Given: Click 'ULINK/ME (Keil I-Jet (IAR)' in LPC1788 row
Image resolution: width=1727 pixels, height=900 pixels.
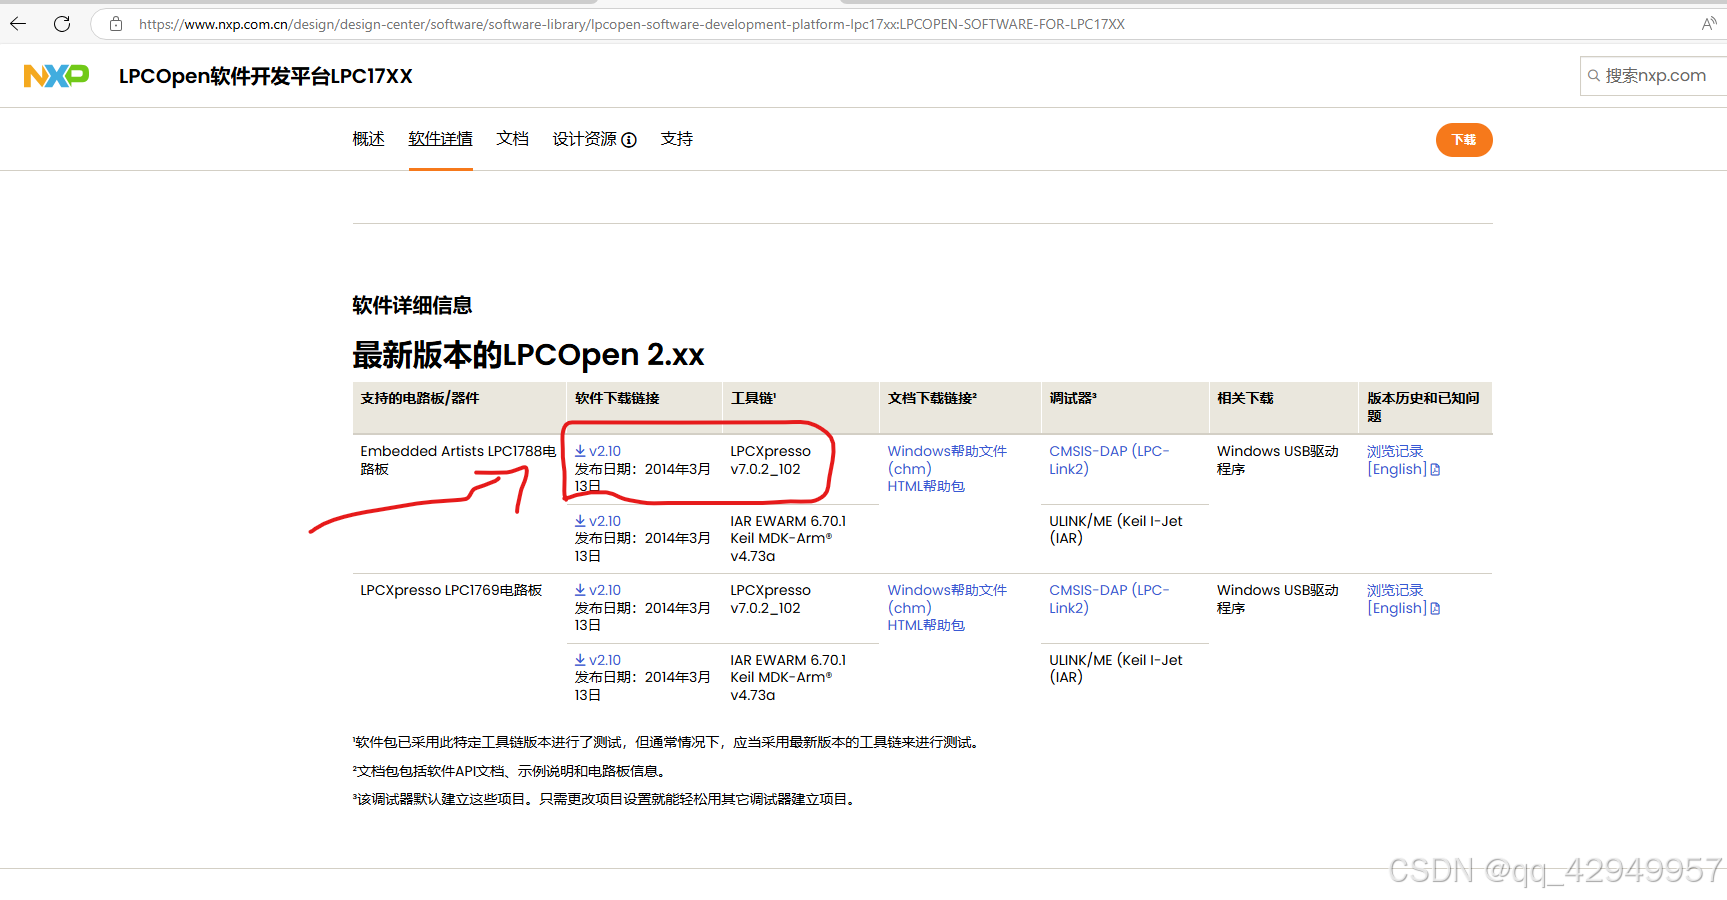Looking at the screenshot, I should [x=1116, y=530].
